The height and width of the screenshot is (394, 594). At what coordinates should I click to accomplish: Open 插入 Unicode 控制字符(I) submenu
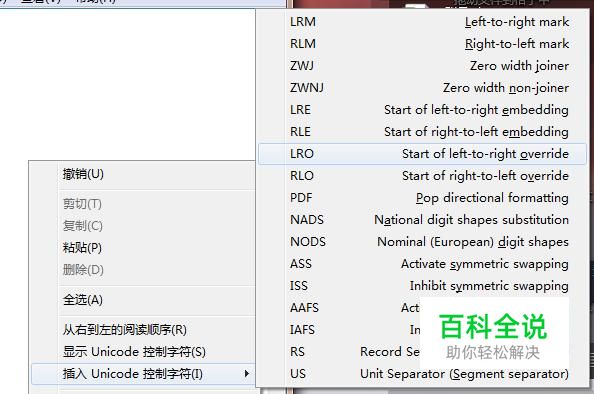tap(143, 374)
